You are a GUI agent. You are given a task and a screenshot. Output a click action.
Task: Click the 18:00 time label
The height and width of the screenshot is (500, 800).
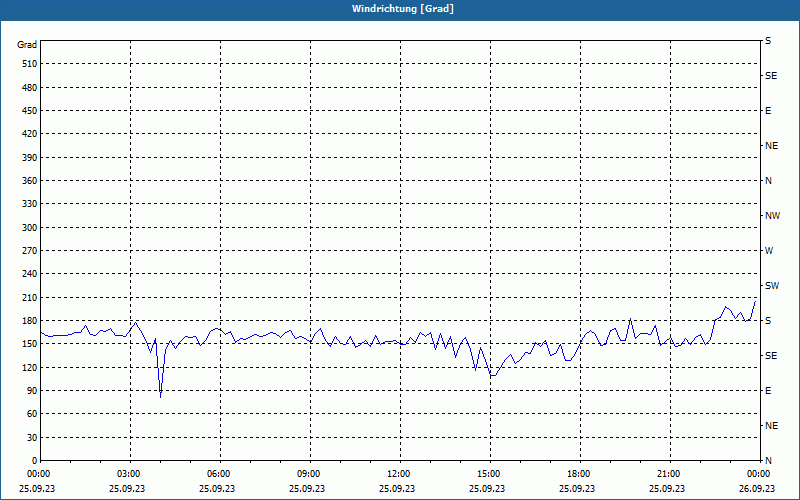[x=577, y=474]
